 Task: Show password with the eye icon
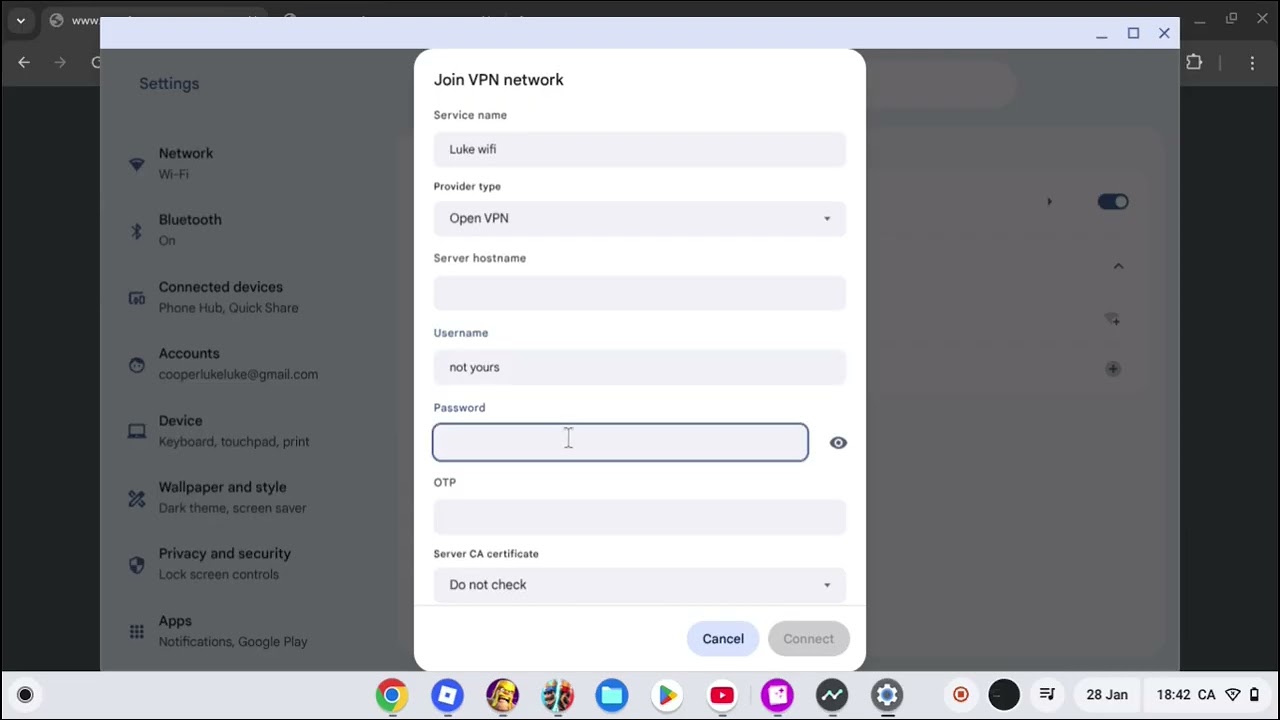pos(838,443)
